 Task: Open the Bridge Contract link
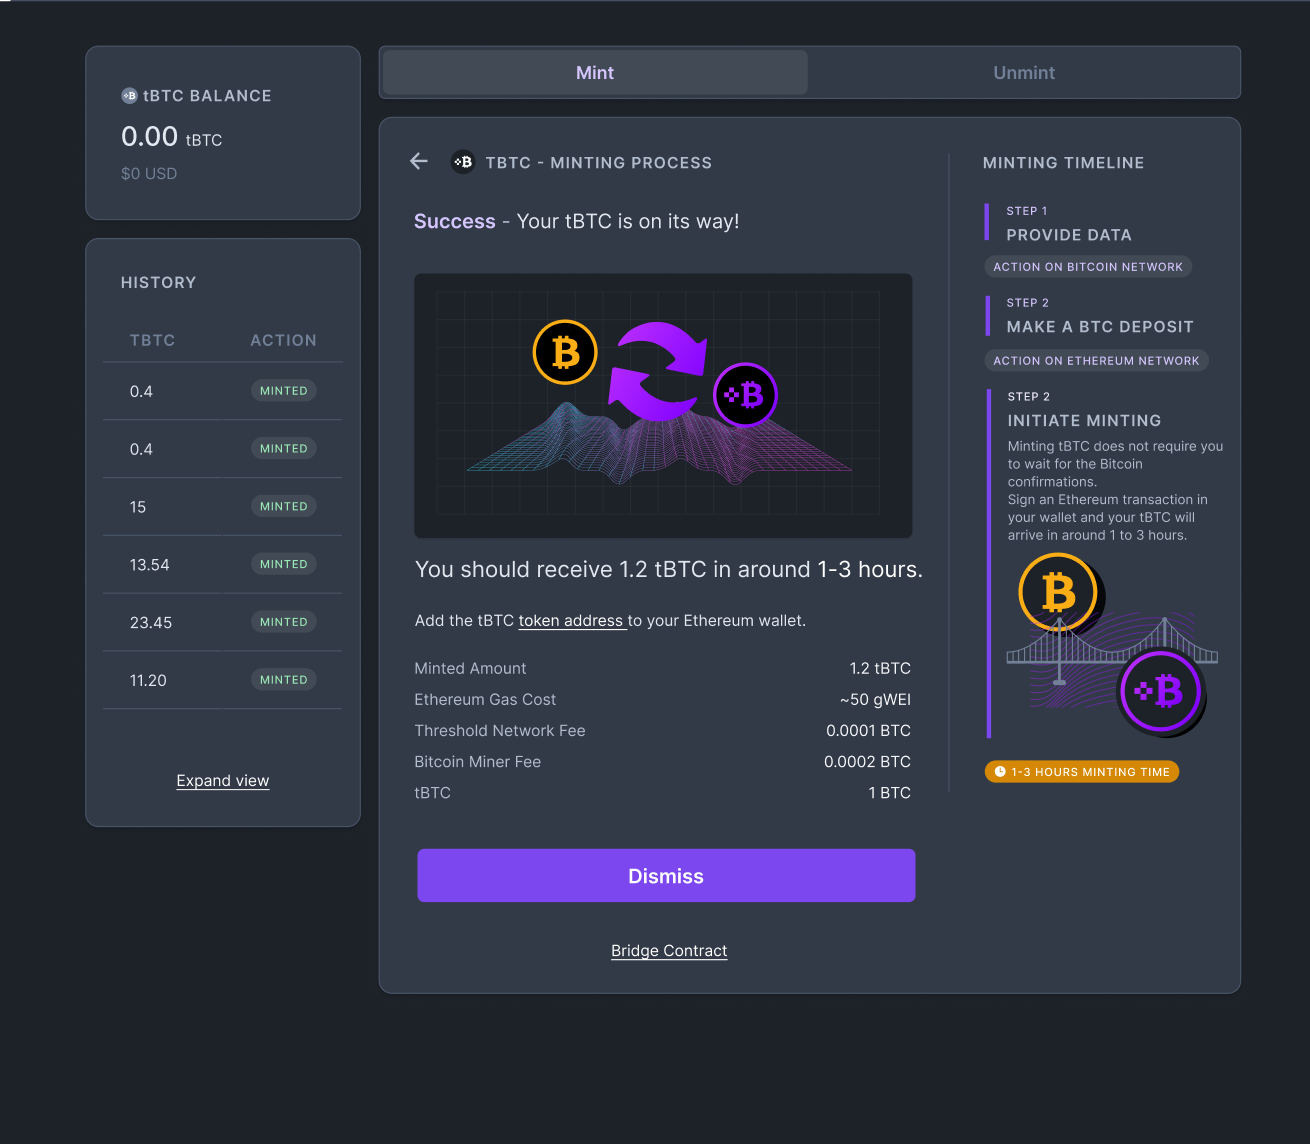pos(668,950)
